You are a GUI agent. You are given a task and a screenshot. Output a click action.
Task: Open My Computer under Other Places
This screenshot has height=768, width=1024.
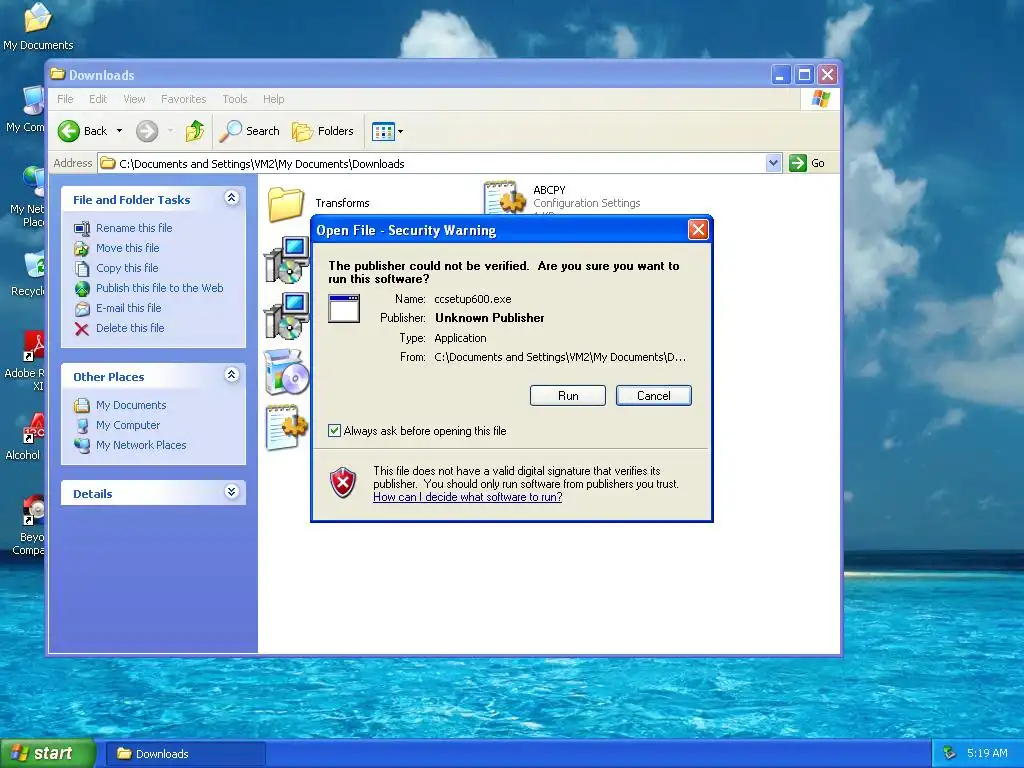click(x=127, y=425)
